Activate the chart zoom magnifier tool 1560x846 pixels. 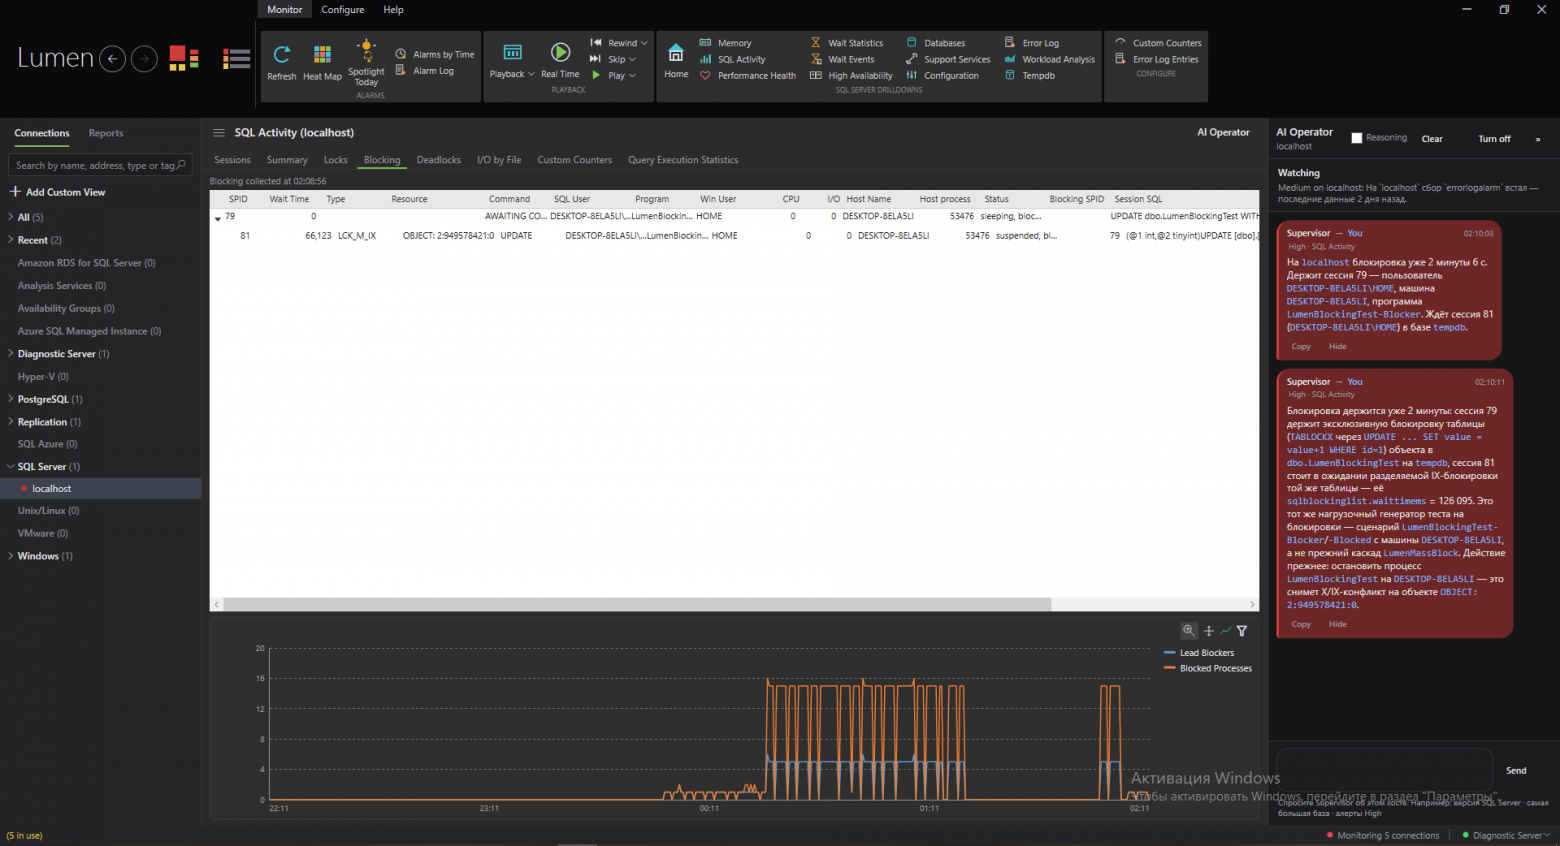[x=1189, y=631]
